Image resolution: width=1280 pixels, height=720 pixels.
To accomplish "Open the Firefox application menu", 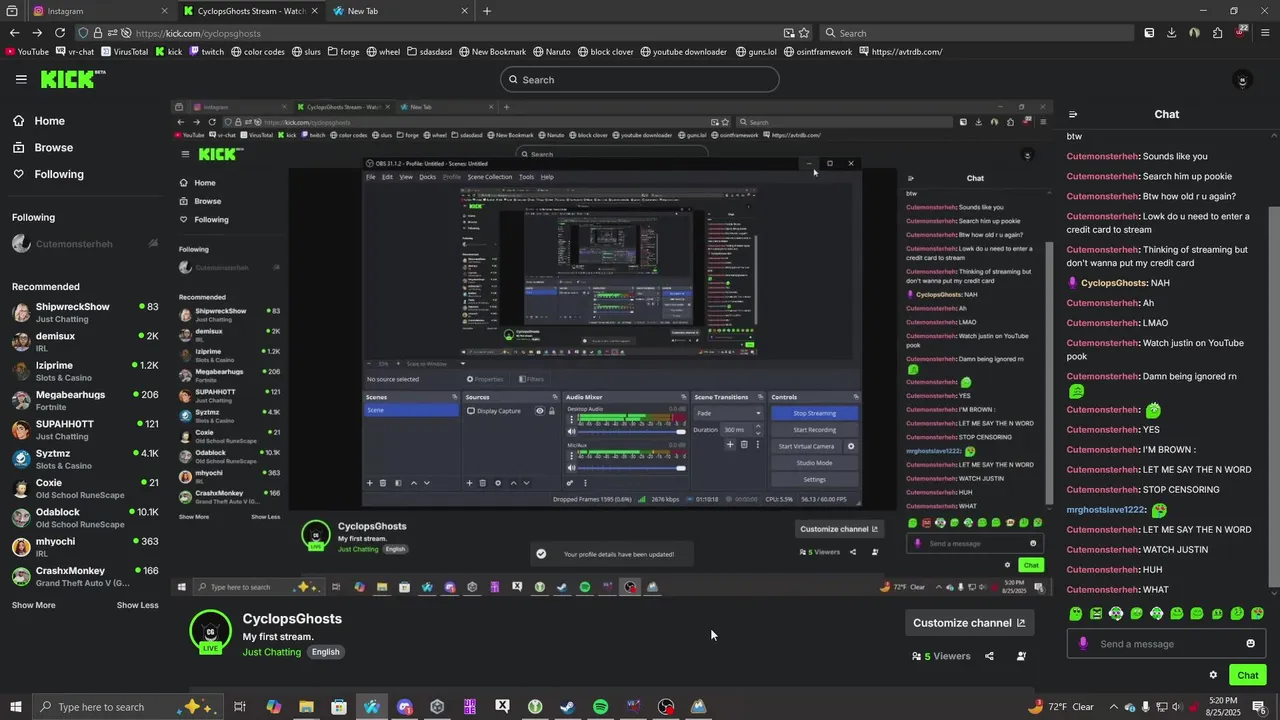I will tap(1264, 33).
